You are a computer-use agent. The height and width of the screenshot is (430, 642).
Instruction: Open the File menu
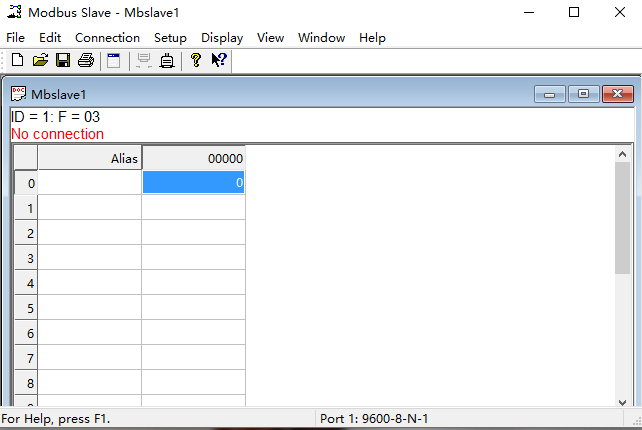pyautogui.click(x=16, y=38)
